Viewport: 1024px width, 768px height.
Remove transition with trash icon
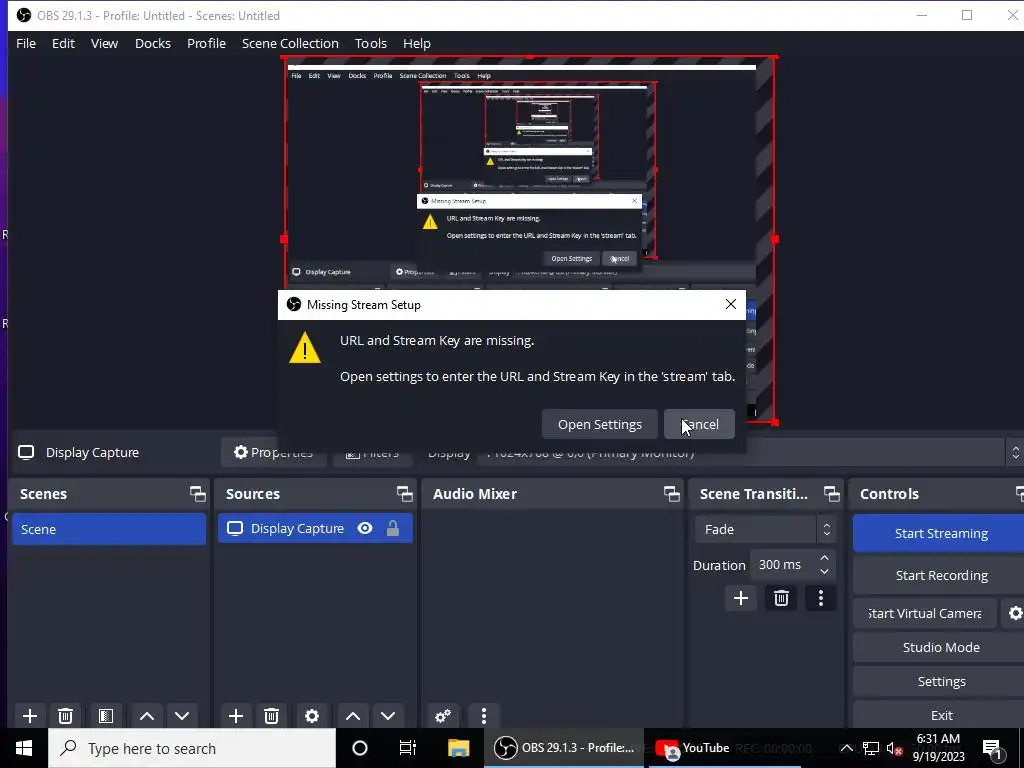coord(781,598)
